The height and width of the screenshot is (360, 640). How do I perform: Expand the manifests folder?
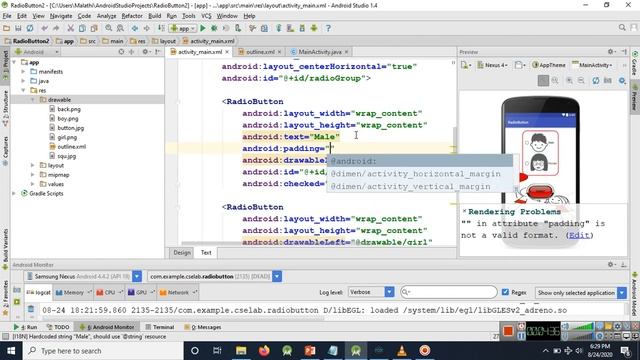pos(23,71)
